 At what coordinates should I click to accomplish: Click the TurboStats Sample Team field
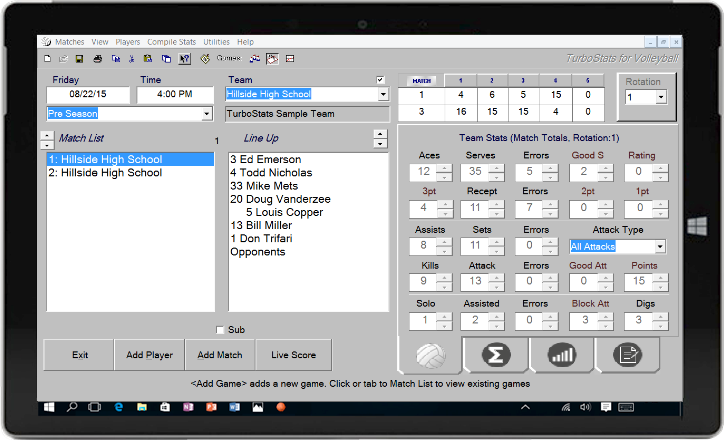[307, 114]
